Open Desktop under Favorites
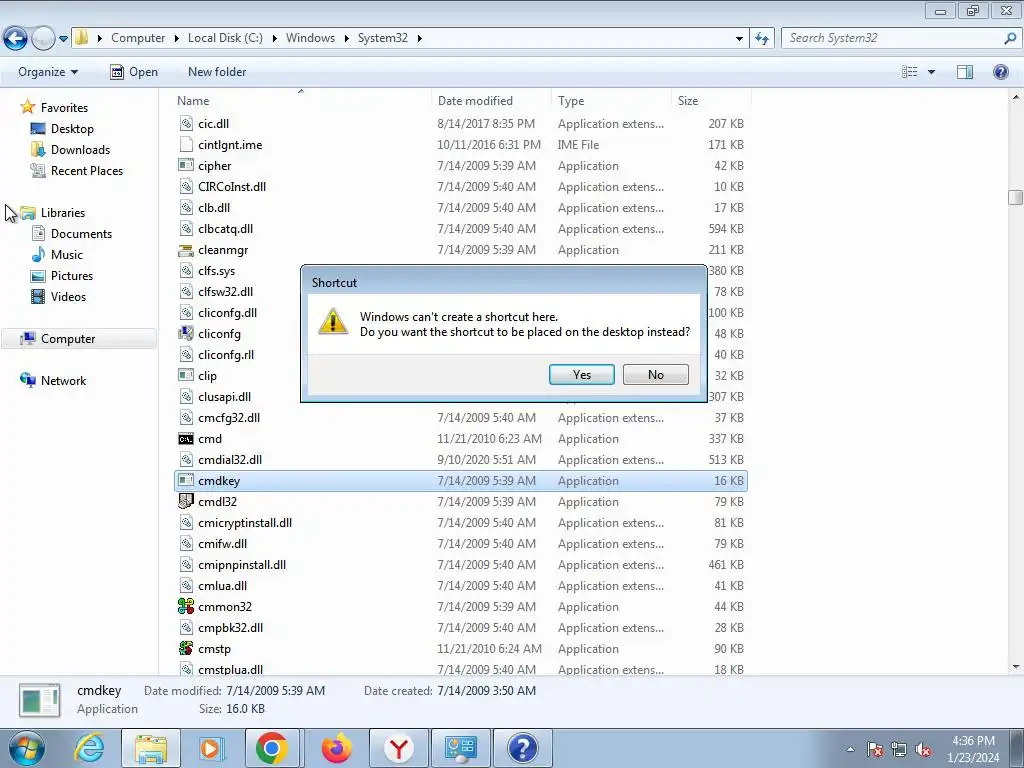The height and width of the screenshot is (768, 1024). pos(72,129)
